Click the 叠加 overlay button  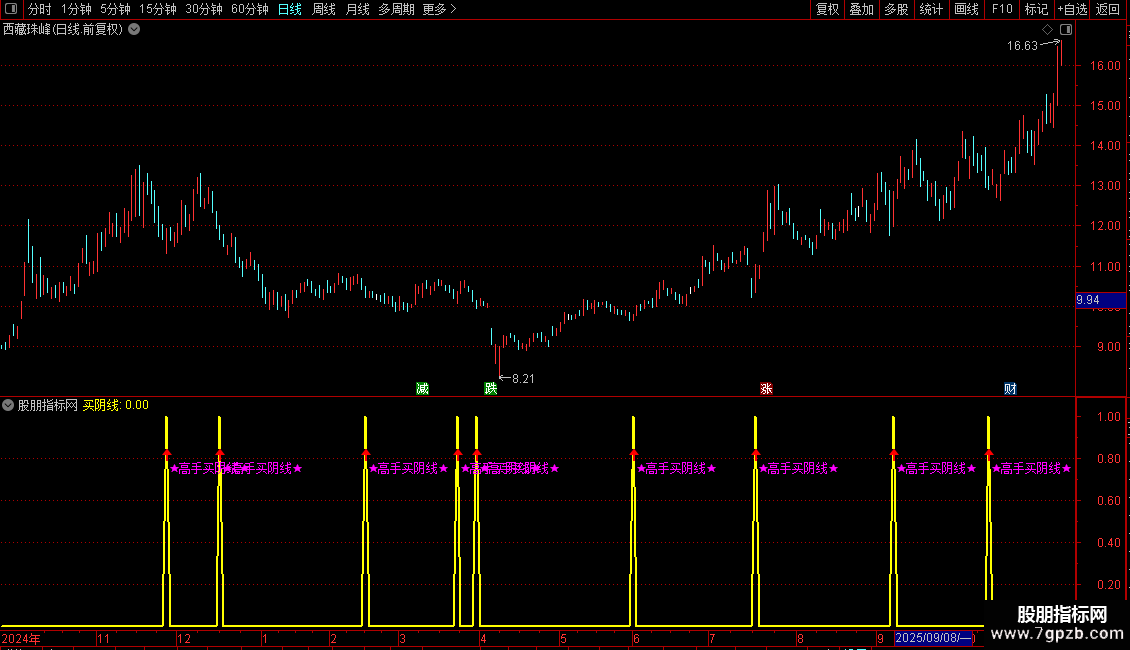tap(862, 9)
